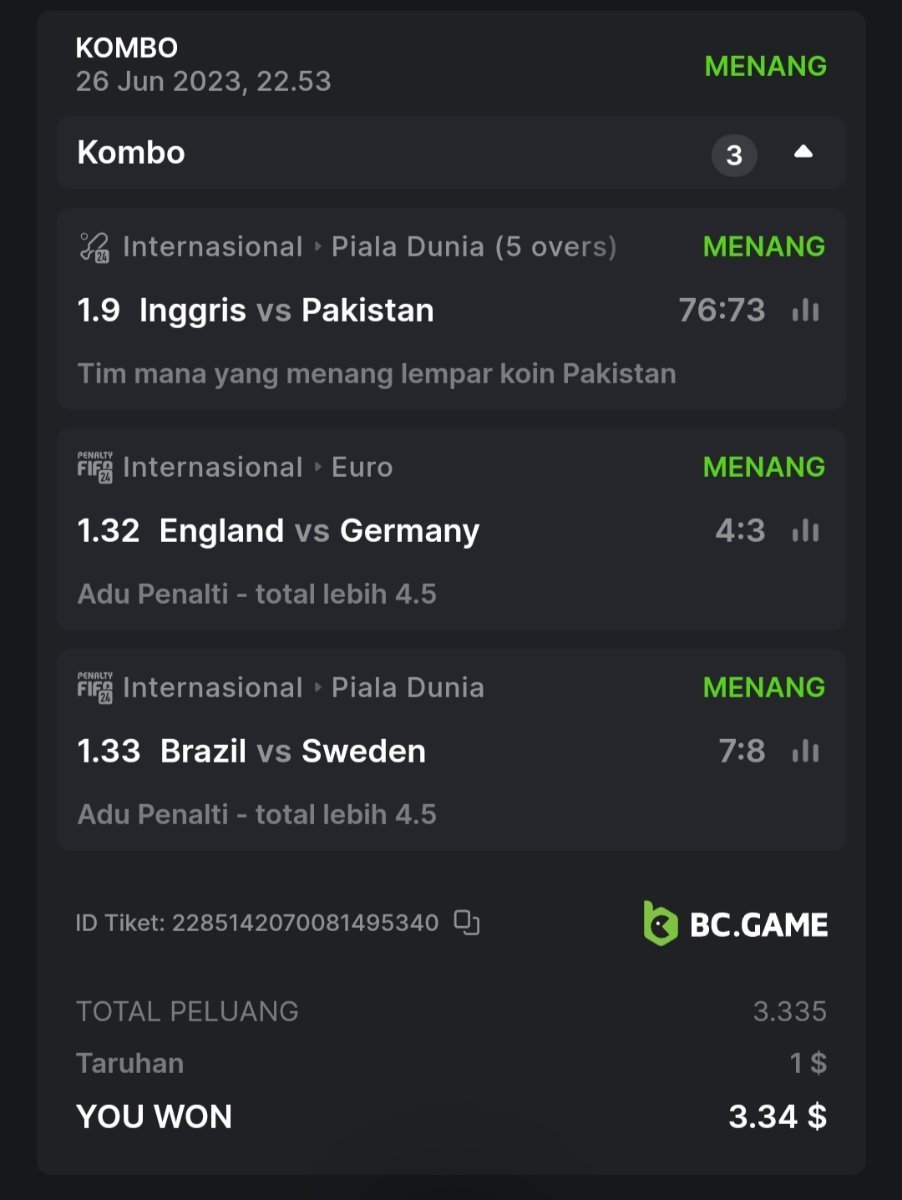
Task: Select the Piala Dunia (5 overs) league
Action: coord(473,247)
